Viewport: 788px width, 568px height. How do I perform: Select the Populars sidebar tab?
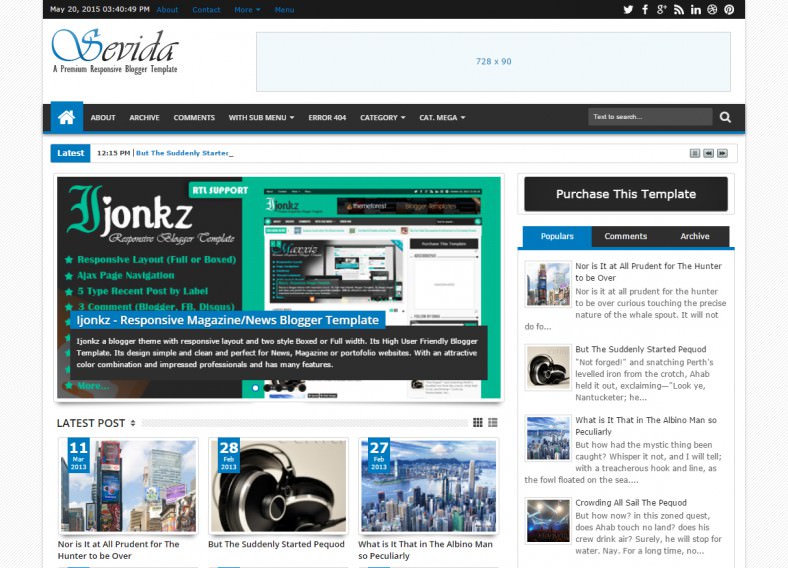pyautogui.click(x=557, y=236)
